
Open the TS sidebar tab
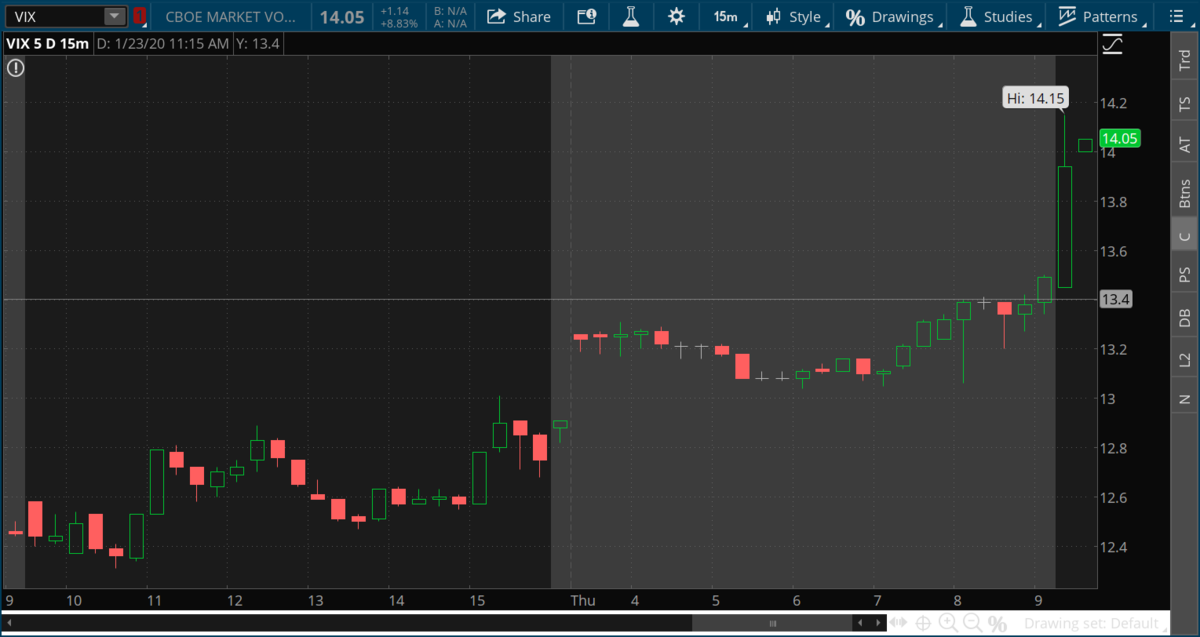click(x=1185, y=103)
